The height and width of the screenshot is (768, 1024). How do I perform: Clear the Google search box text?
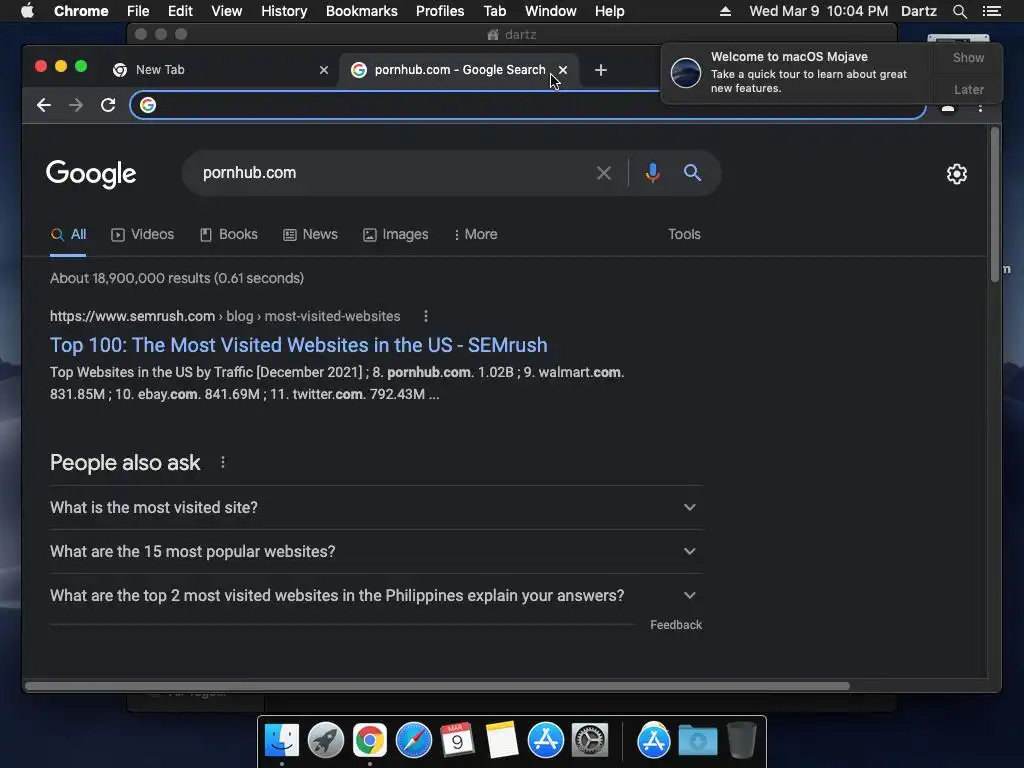[604, 173]
